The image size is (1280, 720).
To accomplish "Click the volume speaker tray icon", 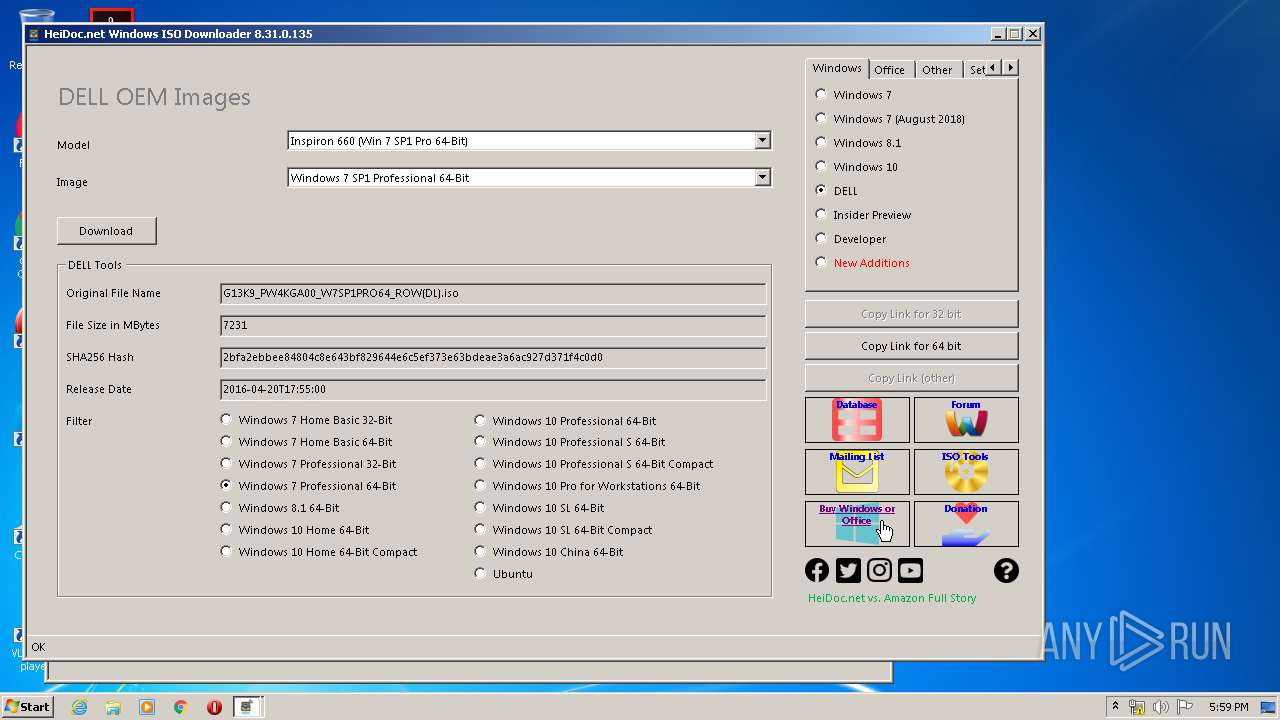I will [x=1161, y=707].
